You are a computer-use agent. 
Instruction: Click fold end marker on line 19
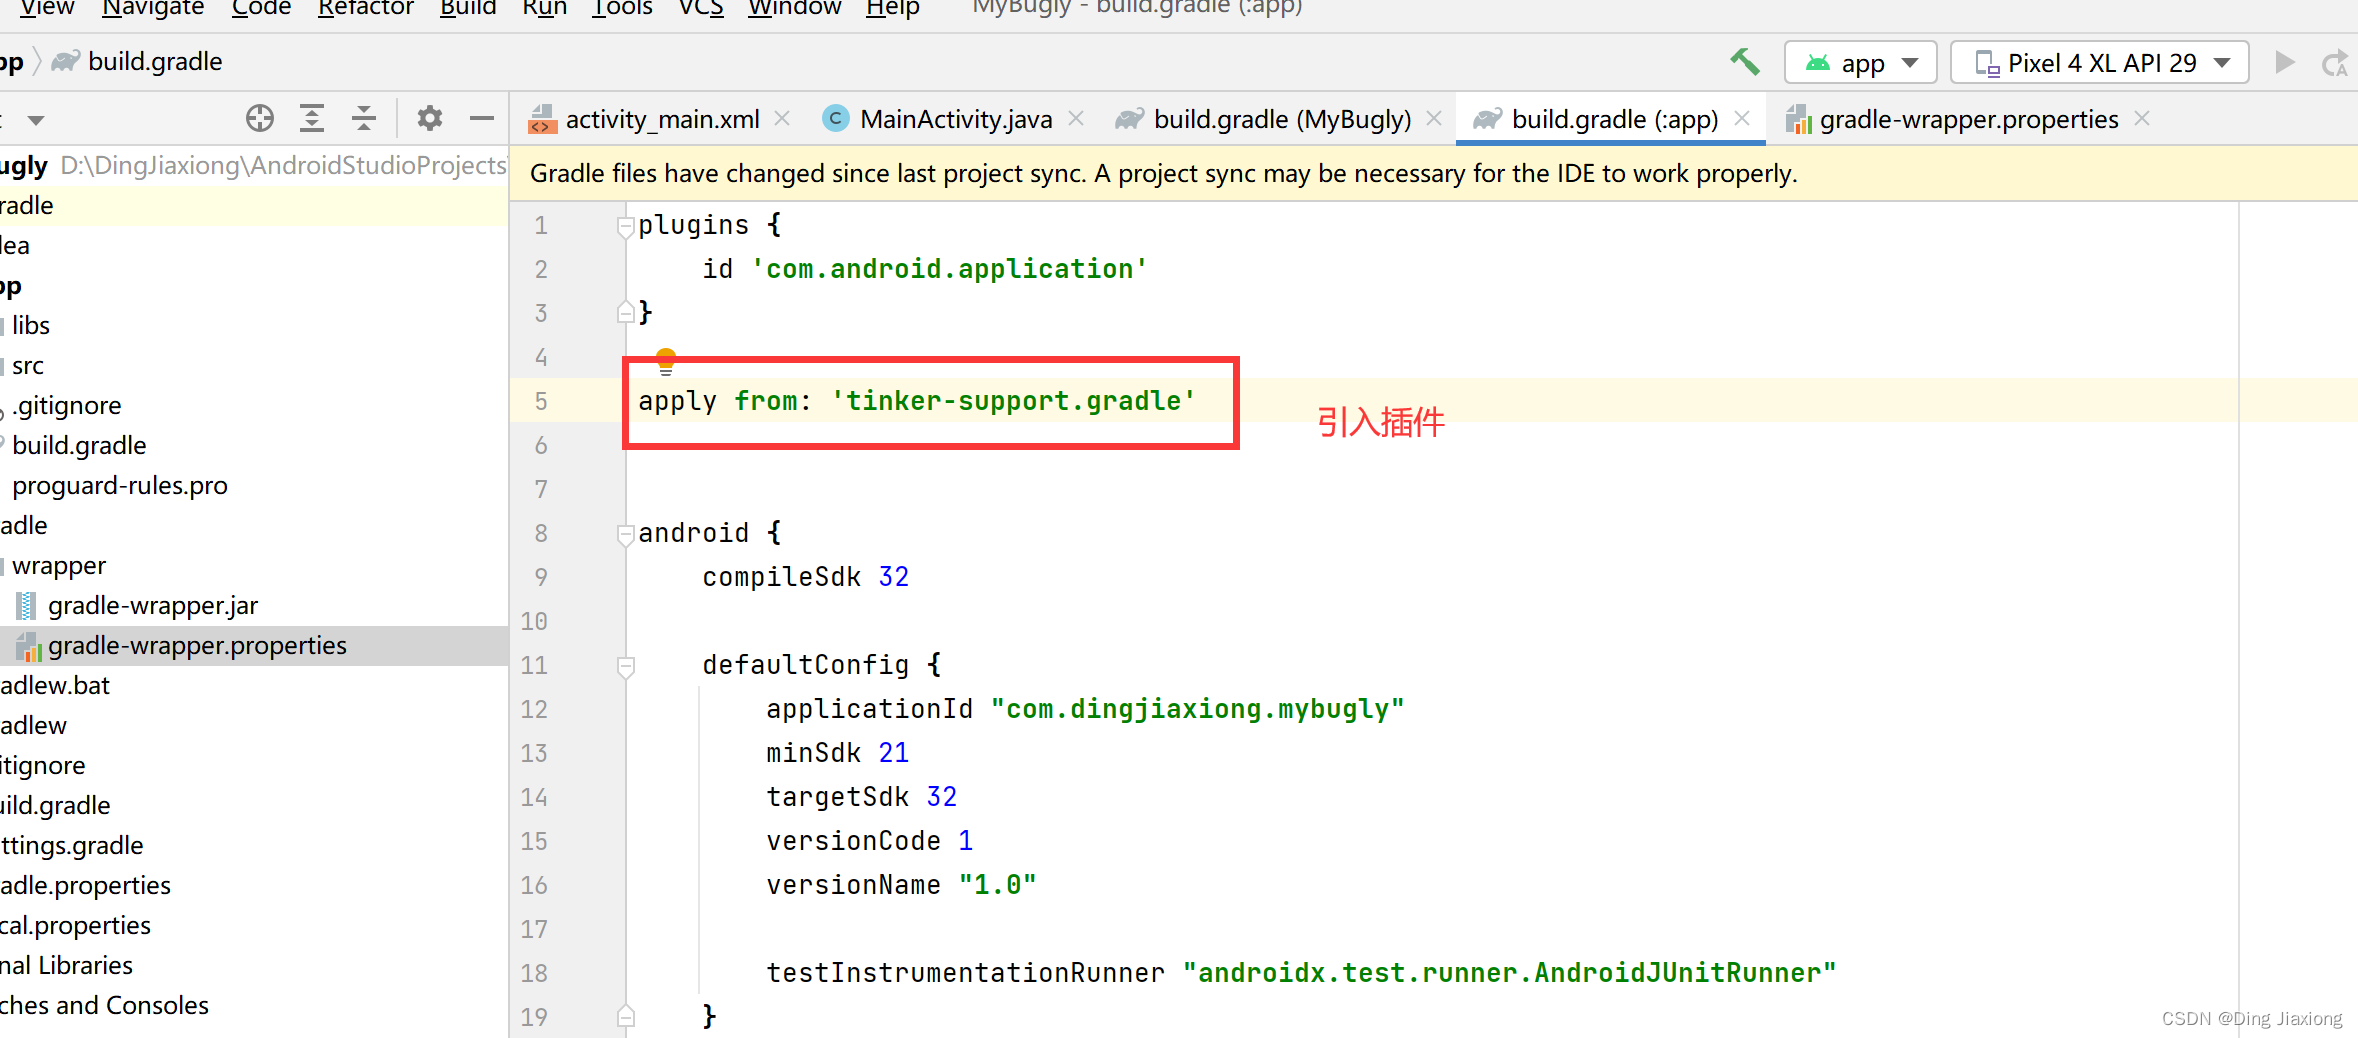626,1016
